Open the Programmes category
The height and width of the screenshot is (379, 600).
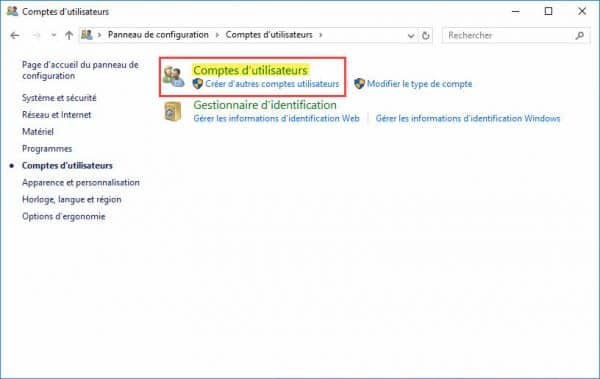pyautogui.click(x=47, y=149)
